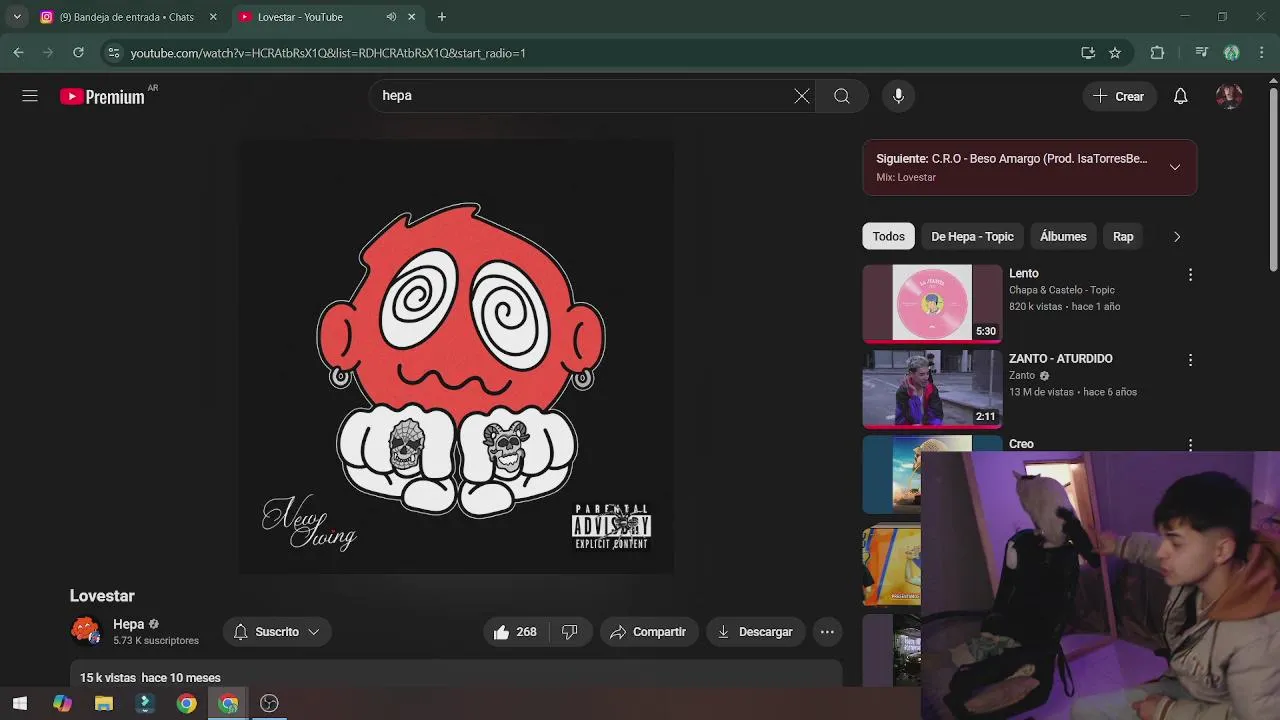Open the Chrome profile avatar
The height and width of the screenshot is (720, 1280).
(x=1232, y=53)
